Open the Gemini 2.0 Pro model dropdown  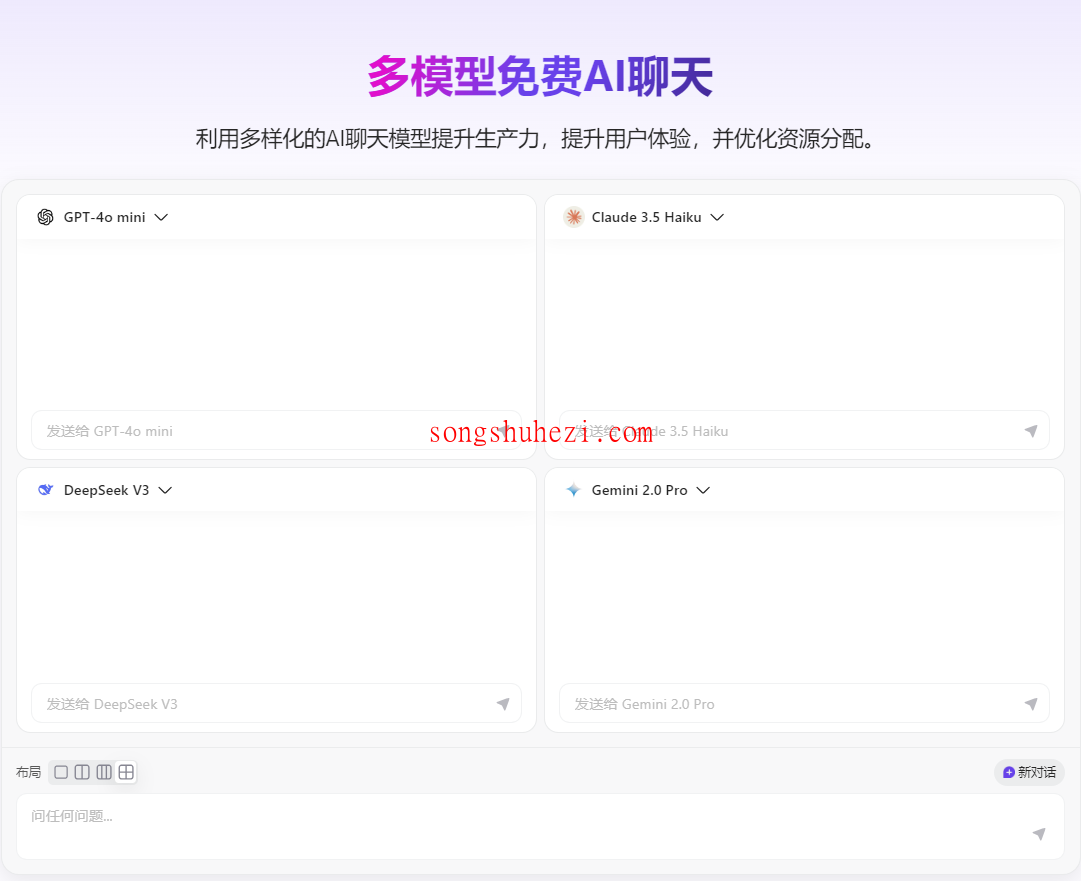coord(703,490)
